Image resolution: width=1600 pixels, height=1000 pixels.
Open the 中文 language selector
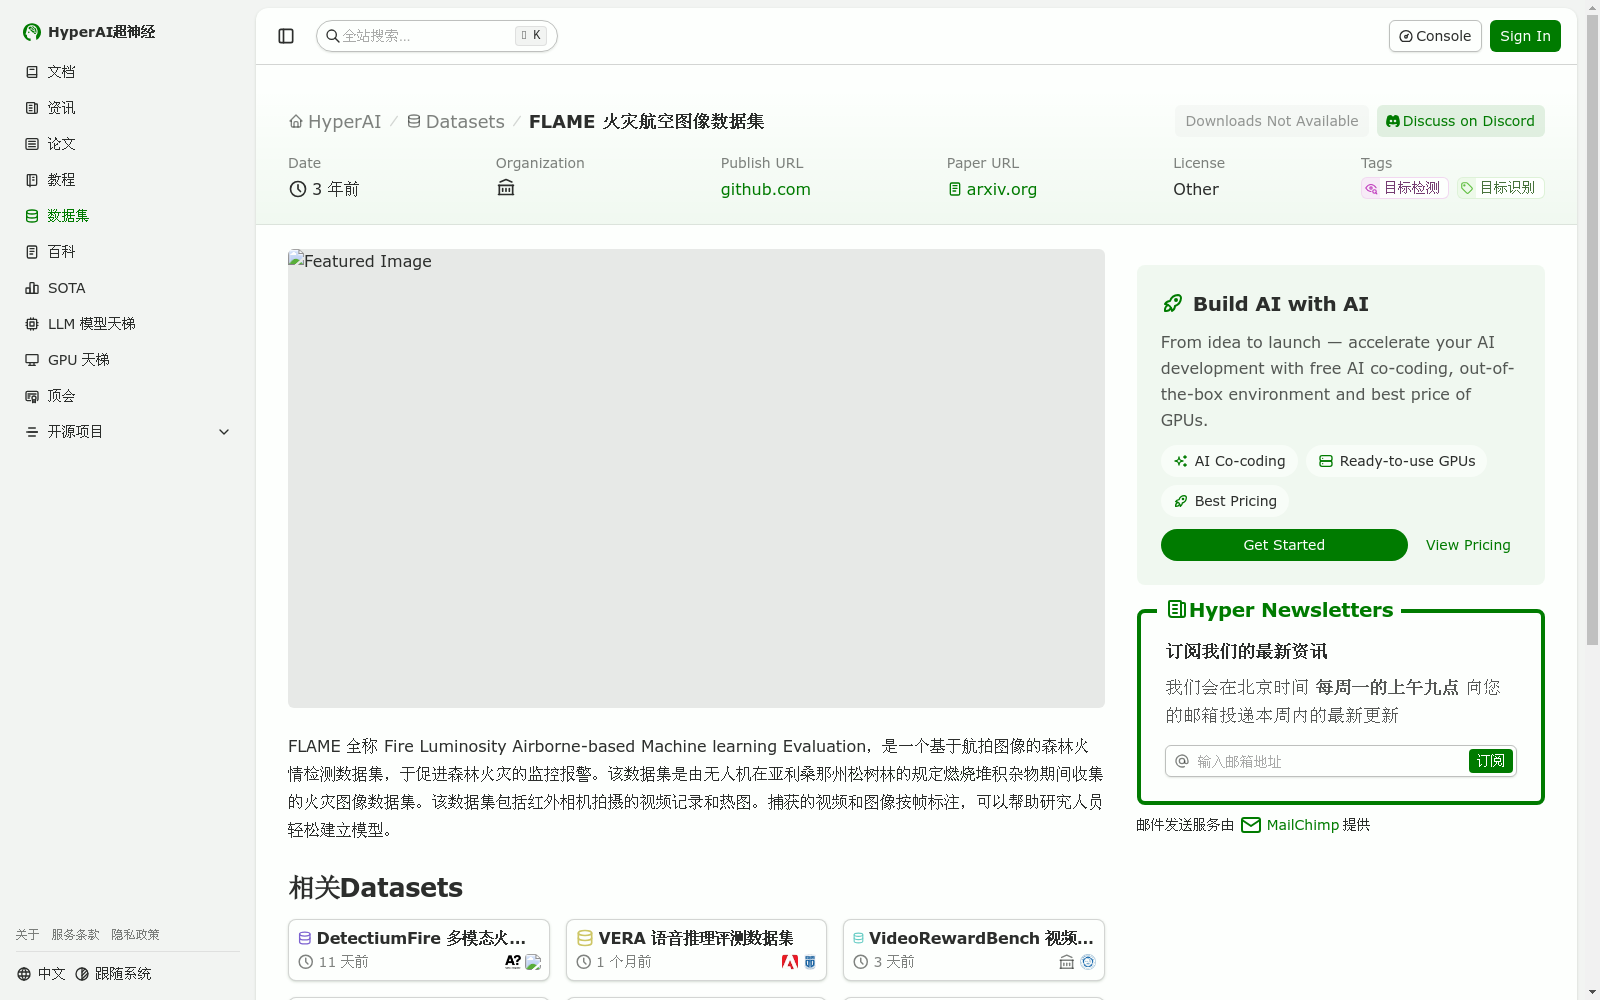pyautogui.click(x=41, y=974)
